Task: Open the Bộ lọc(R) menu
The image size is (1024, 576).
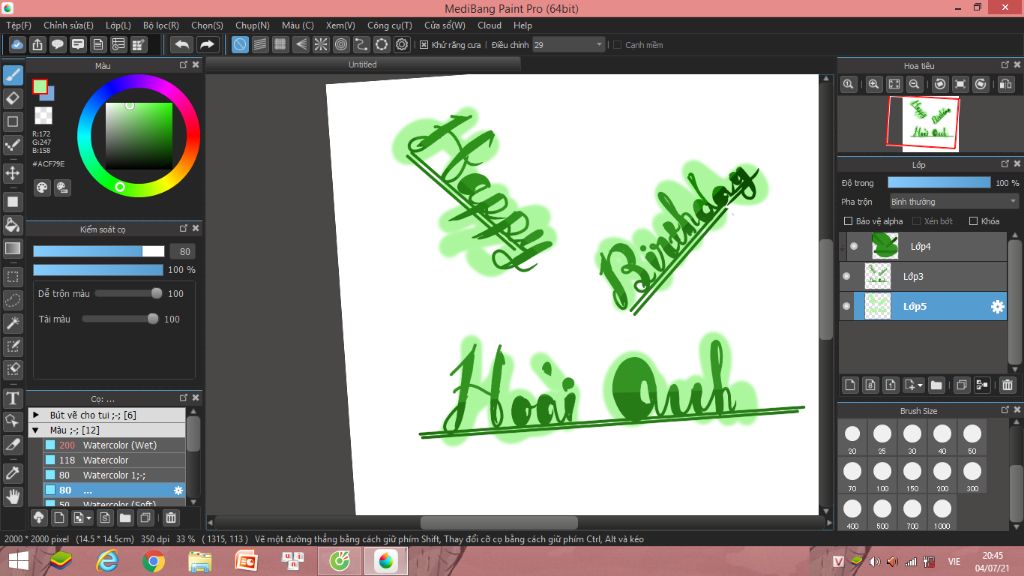Action: 161,25
